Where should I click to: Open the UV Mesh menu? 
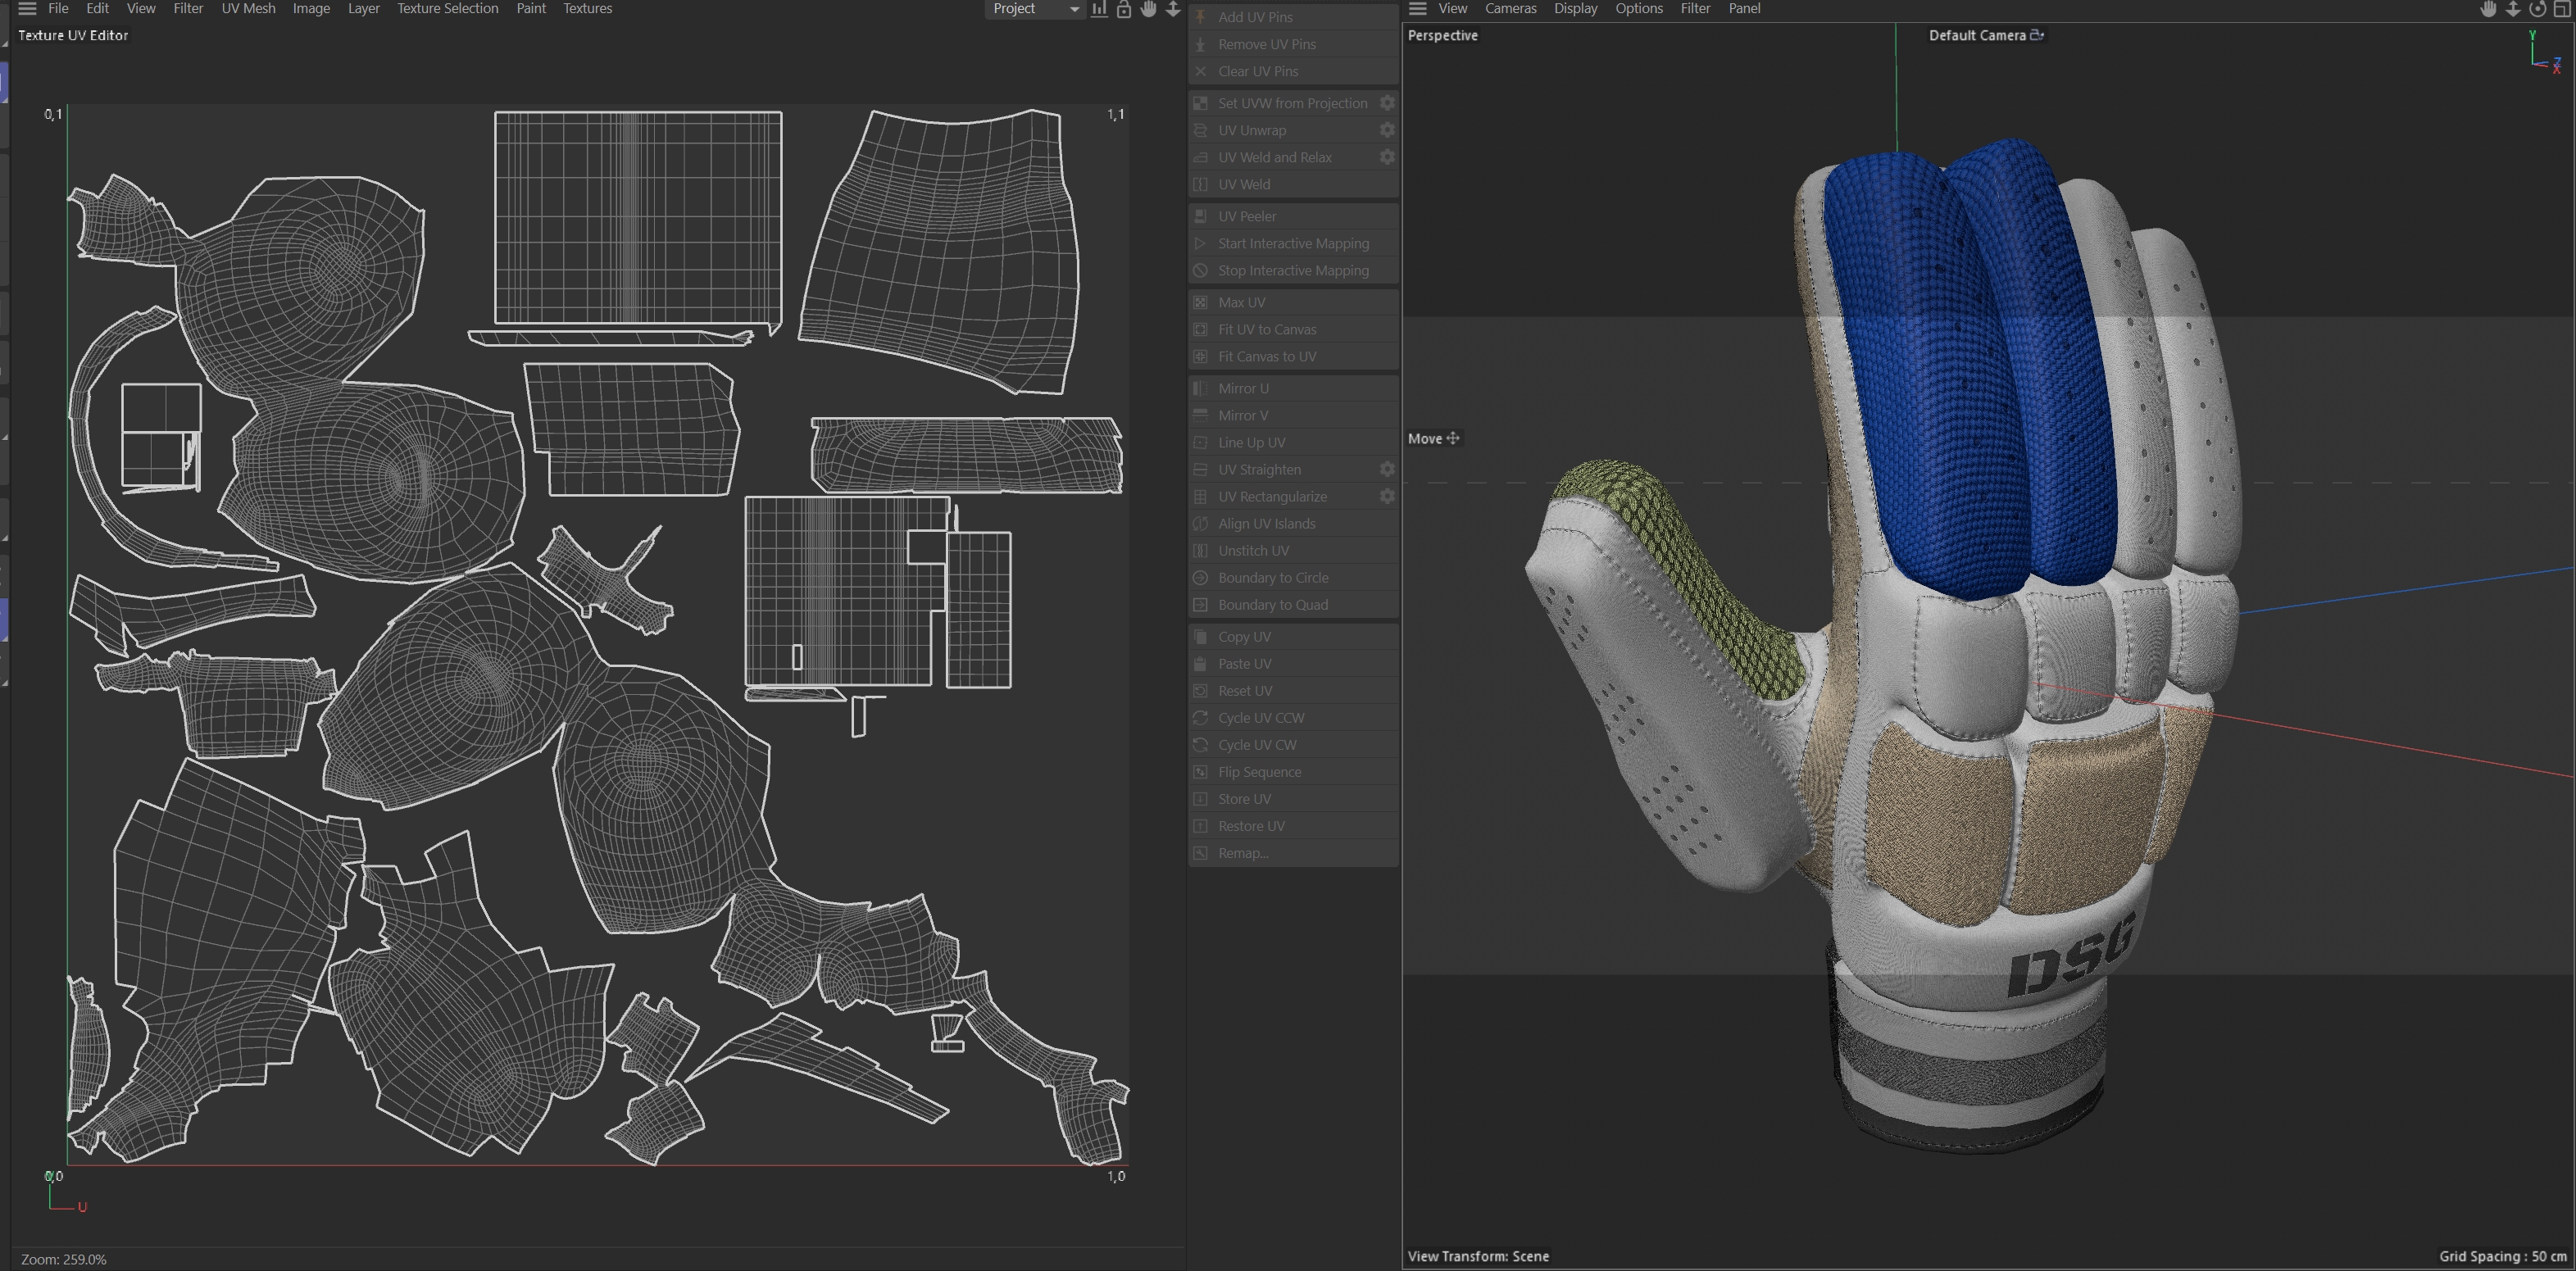(248, 9)
